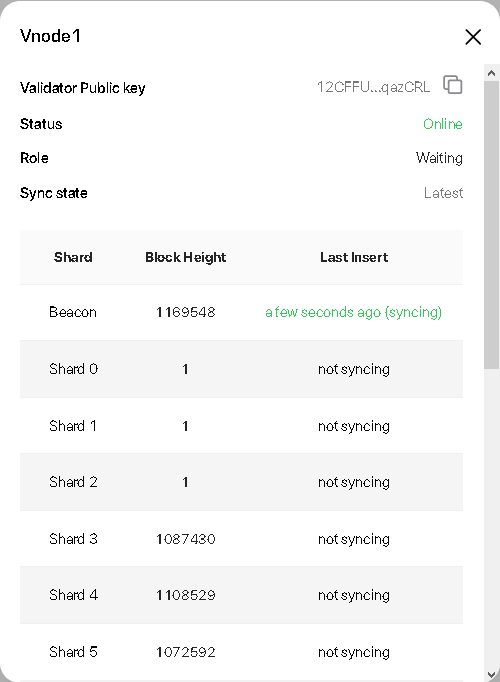
Task: Click the Latest sync state value
Action: [x=443, y=193]
